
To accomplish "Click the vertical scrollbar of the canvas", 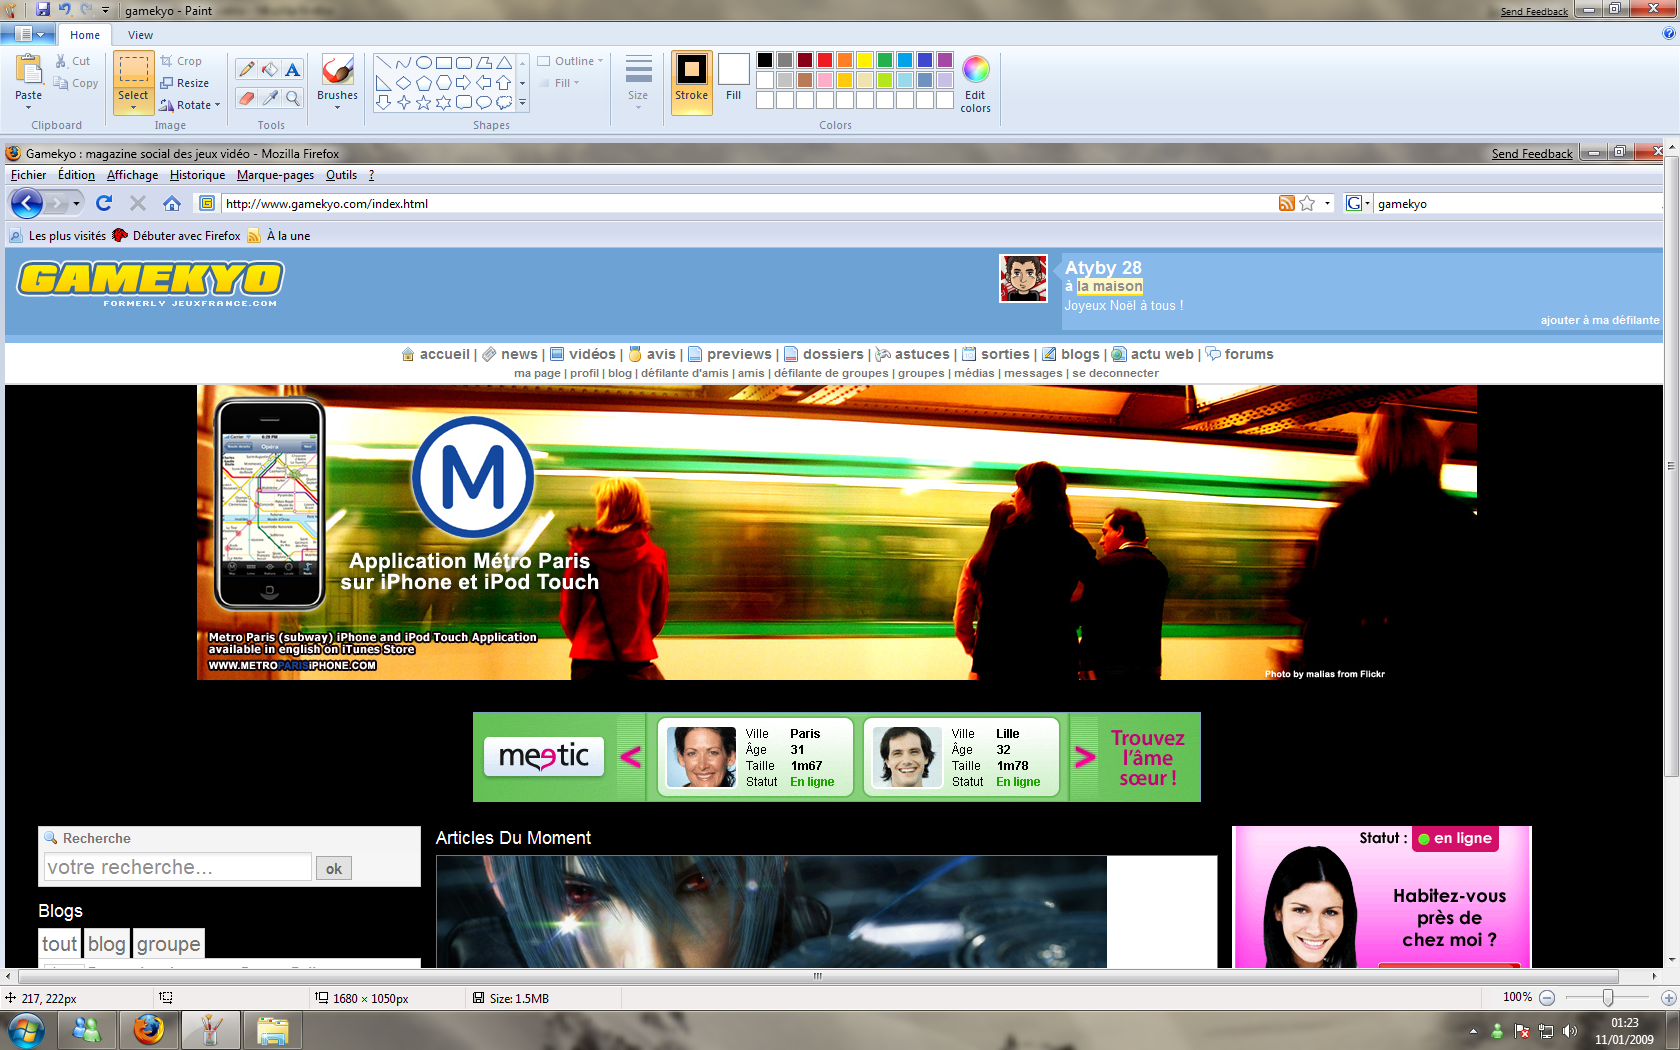I will pos(1671,466).
